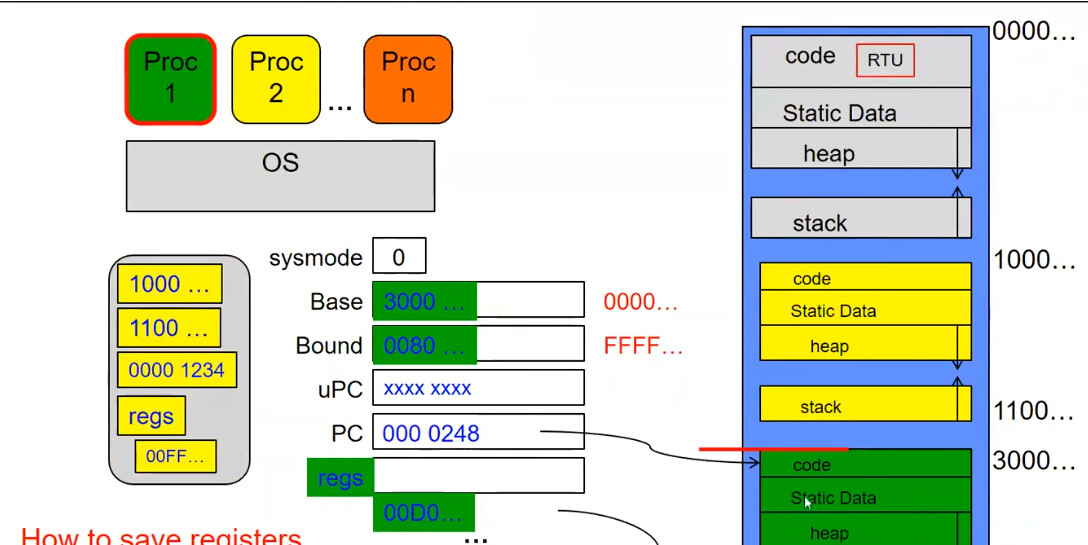Click the sysmode value field showing 0
Image resolution: width=1088 pixels, height=545 pixels.
(x=399, y=257)
